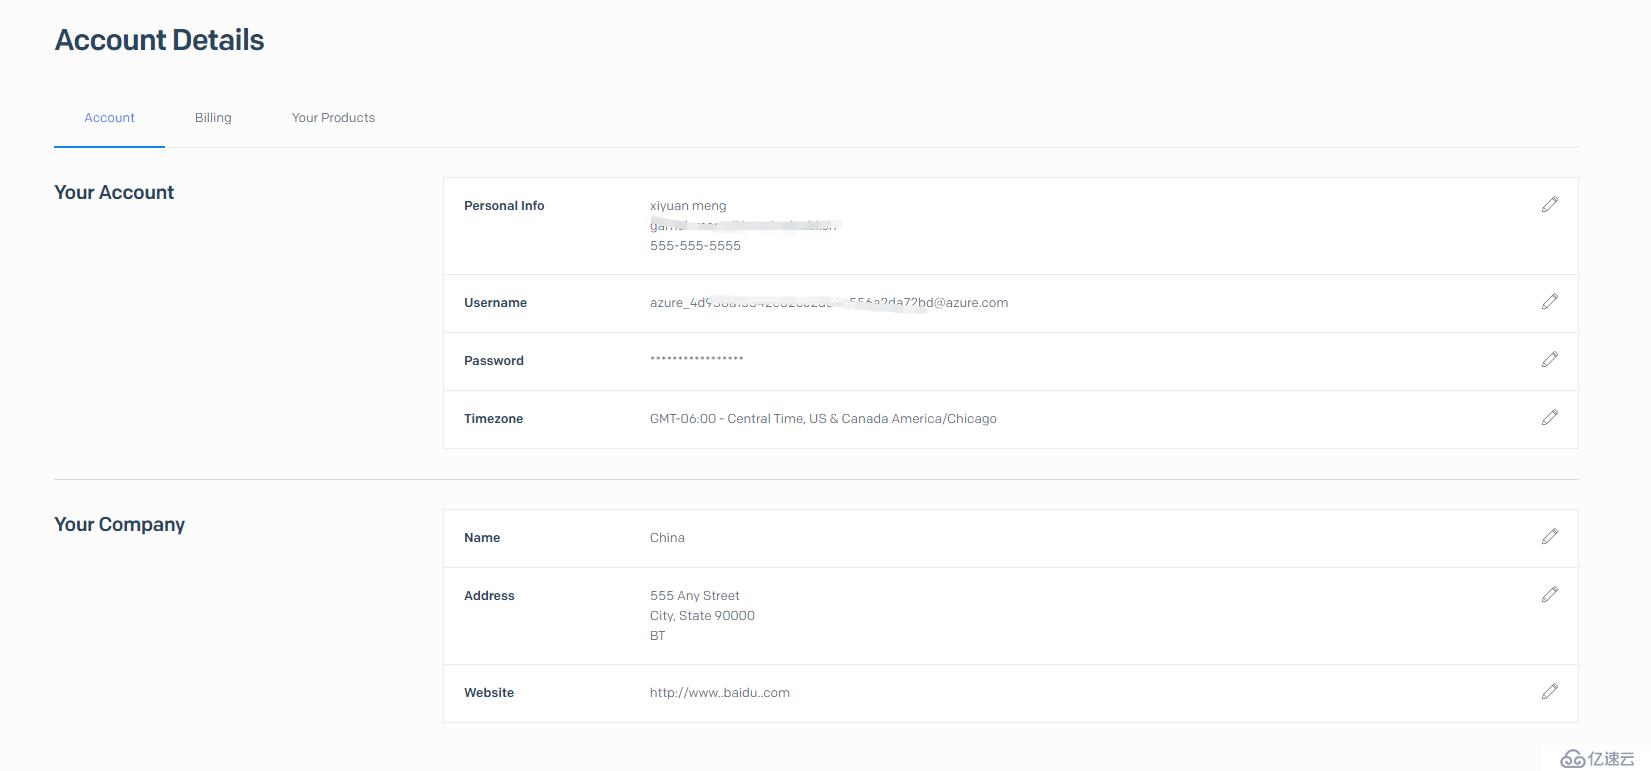Click the country code BT
The image size is (1651, 771).
(x=657, y=636)
